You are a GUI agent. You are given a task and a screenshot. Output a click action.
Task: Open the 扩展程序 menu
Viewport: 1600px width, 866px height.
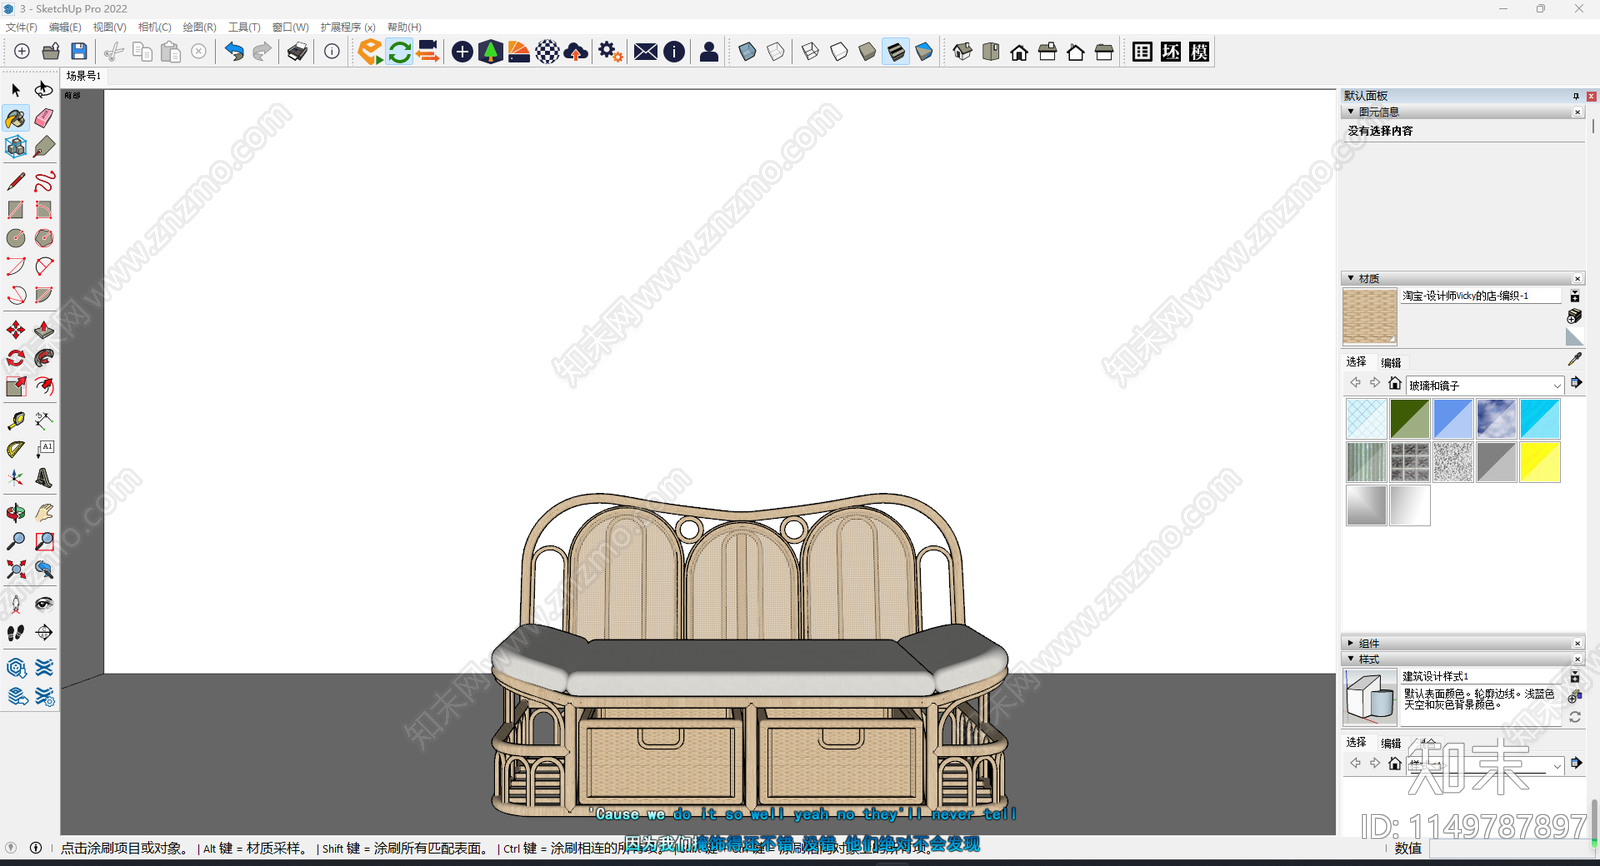[348, 27]
